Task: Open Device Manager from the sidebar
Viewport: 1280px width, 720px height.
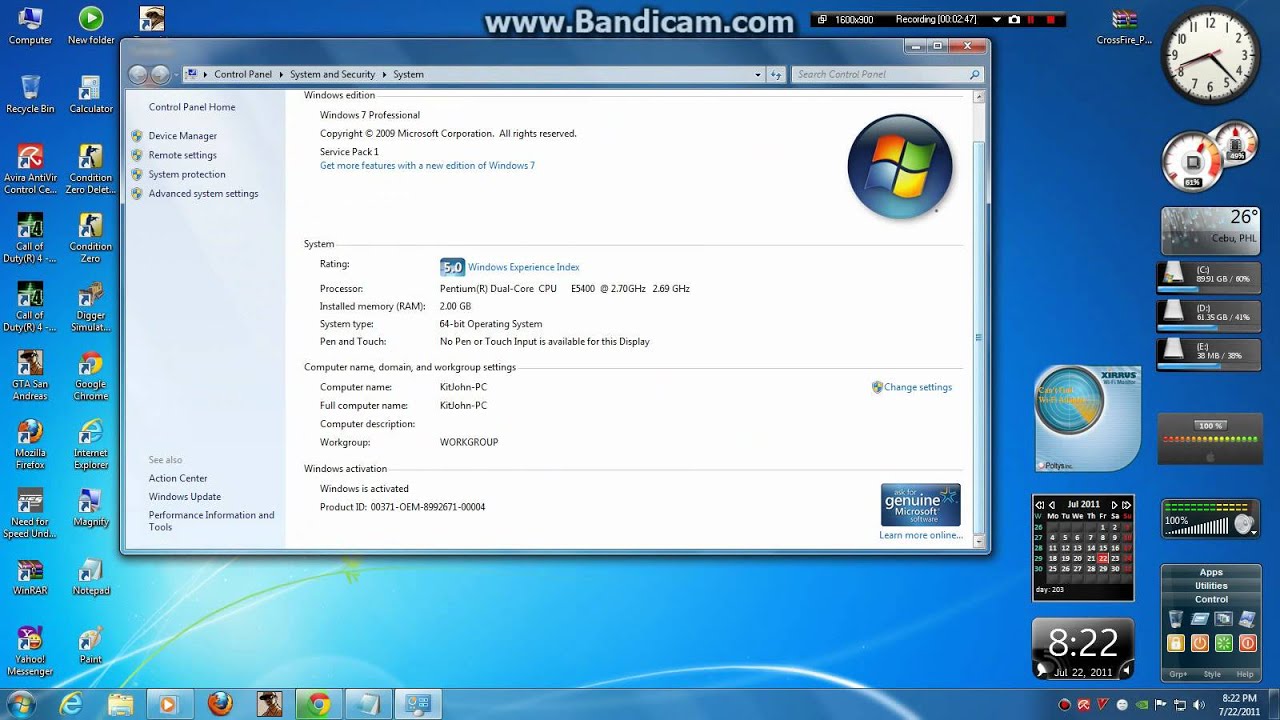Action: click(182, 136)
